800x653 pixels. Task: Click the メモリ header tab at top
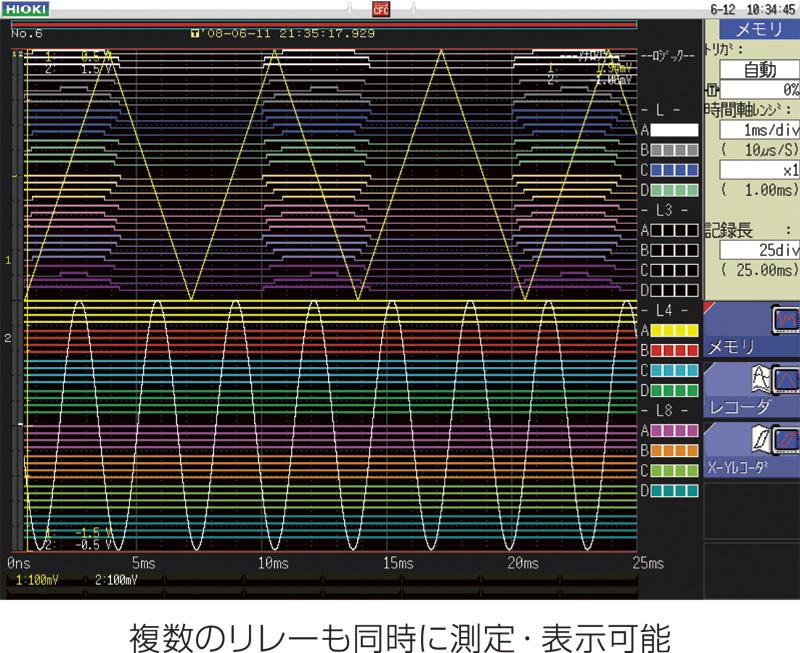point(759,29)
